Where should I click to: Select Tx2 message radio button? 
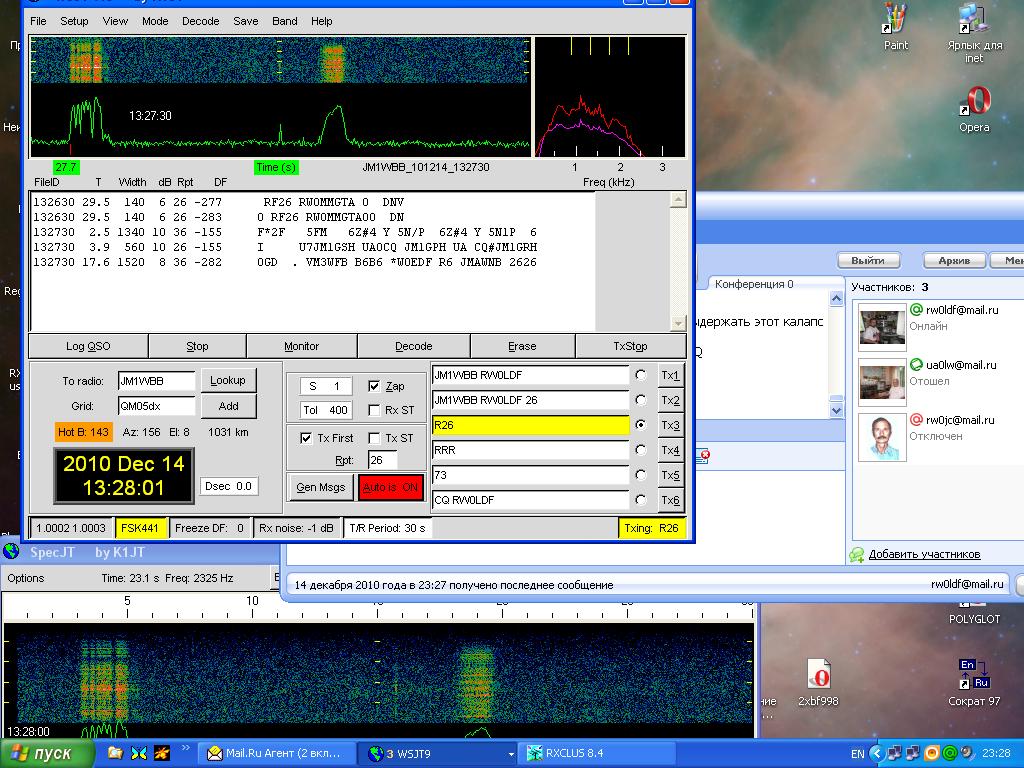pos(641,400)
